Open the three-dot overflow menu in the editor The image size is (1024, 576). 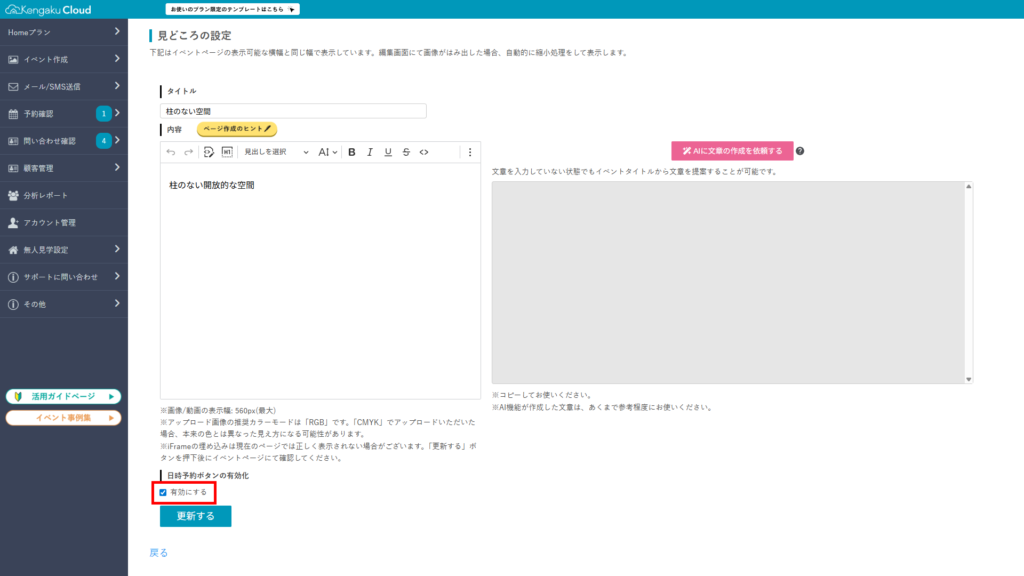(x=470, y=151)
